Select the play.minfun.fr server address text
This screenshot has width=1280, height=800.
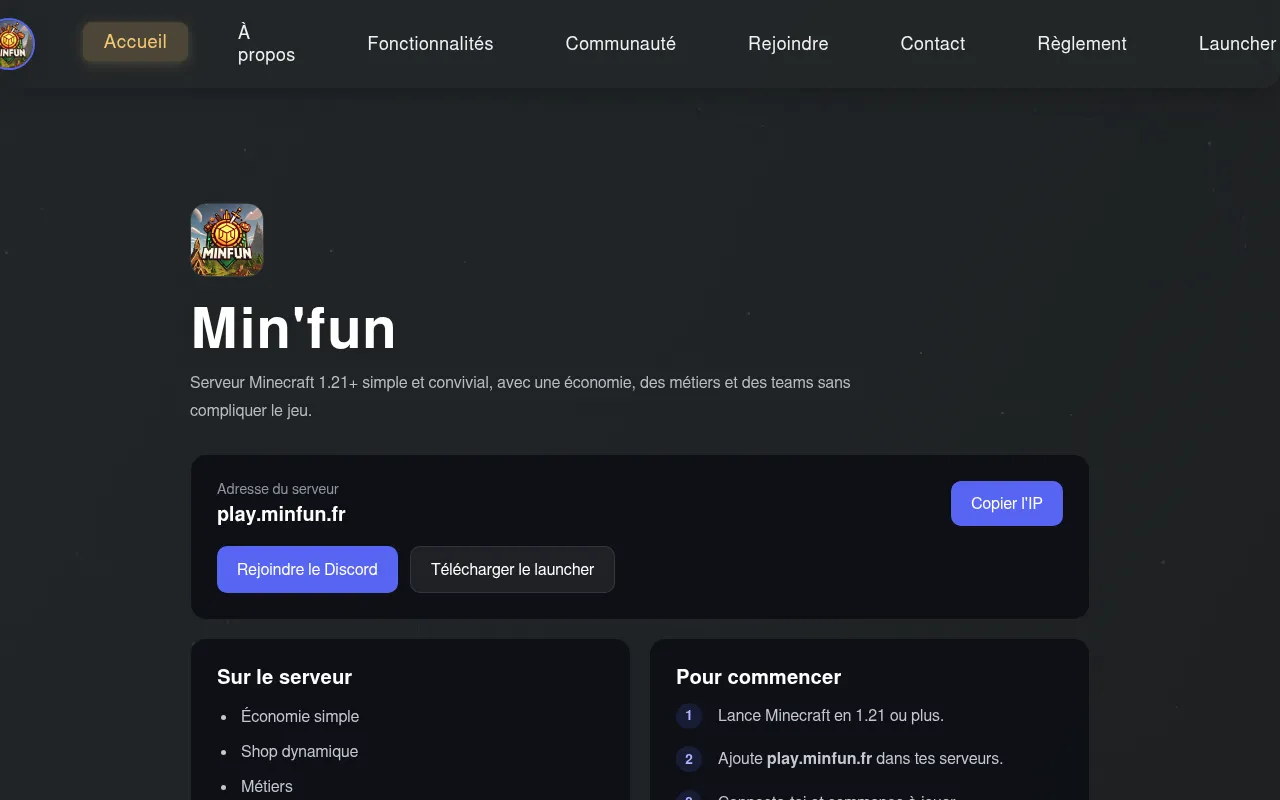pos(281,515)
